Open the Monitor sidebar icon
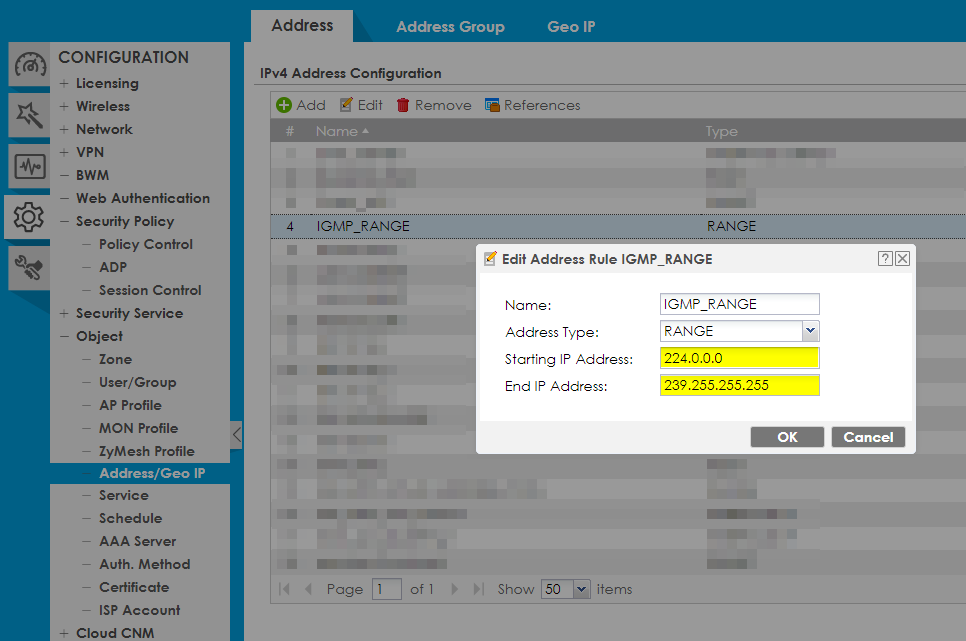 point(30,166)
